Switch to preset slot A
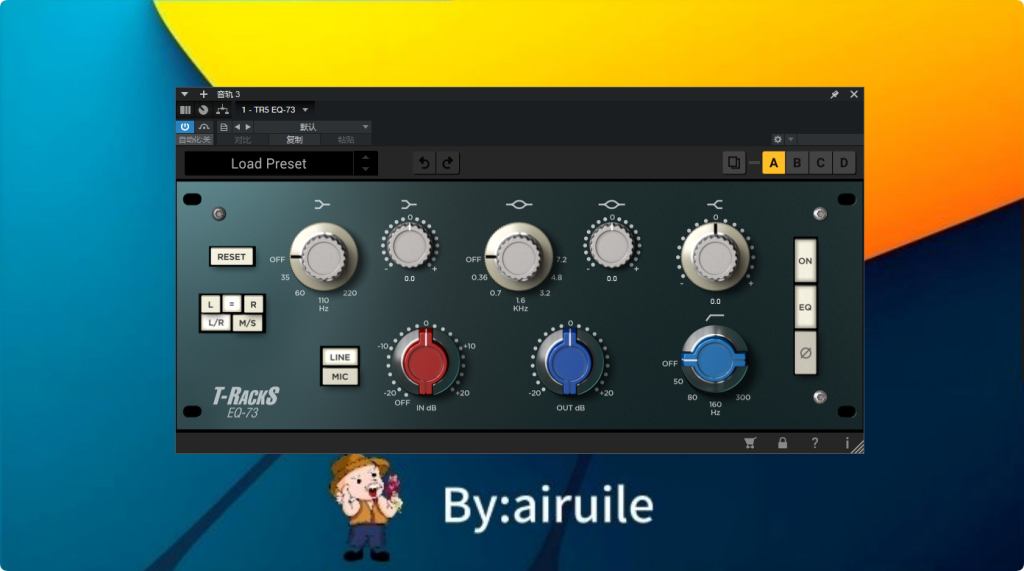Viewport: 1024px width, 571px height. point(774,163)
